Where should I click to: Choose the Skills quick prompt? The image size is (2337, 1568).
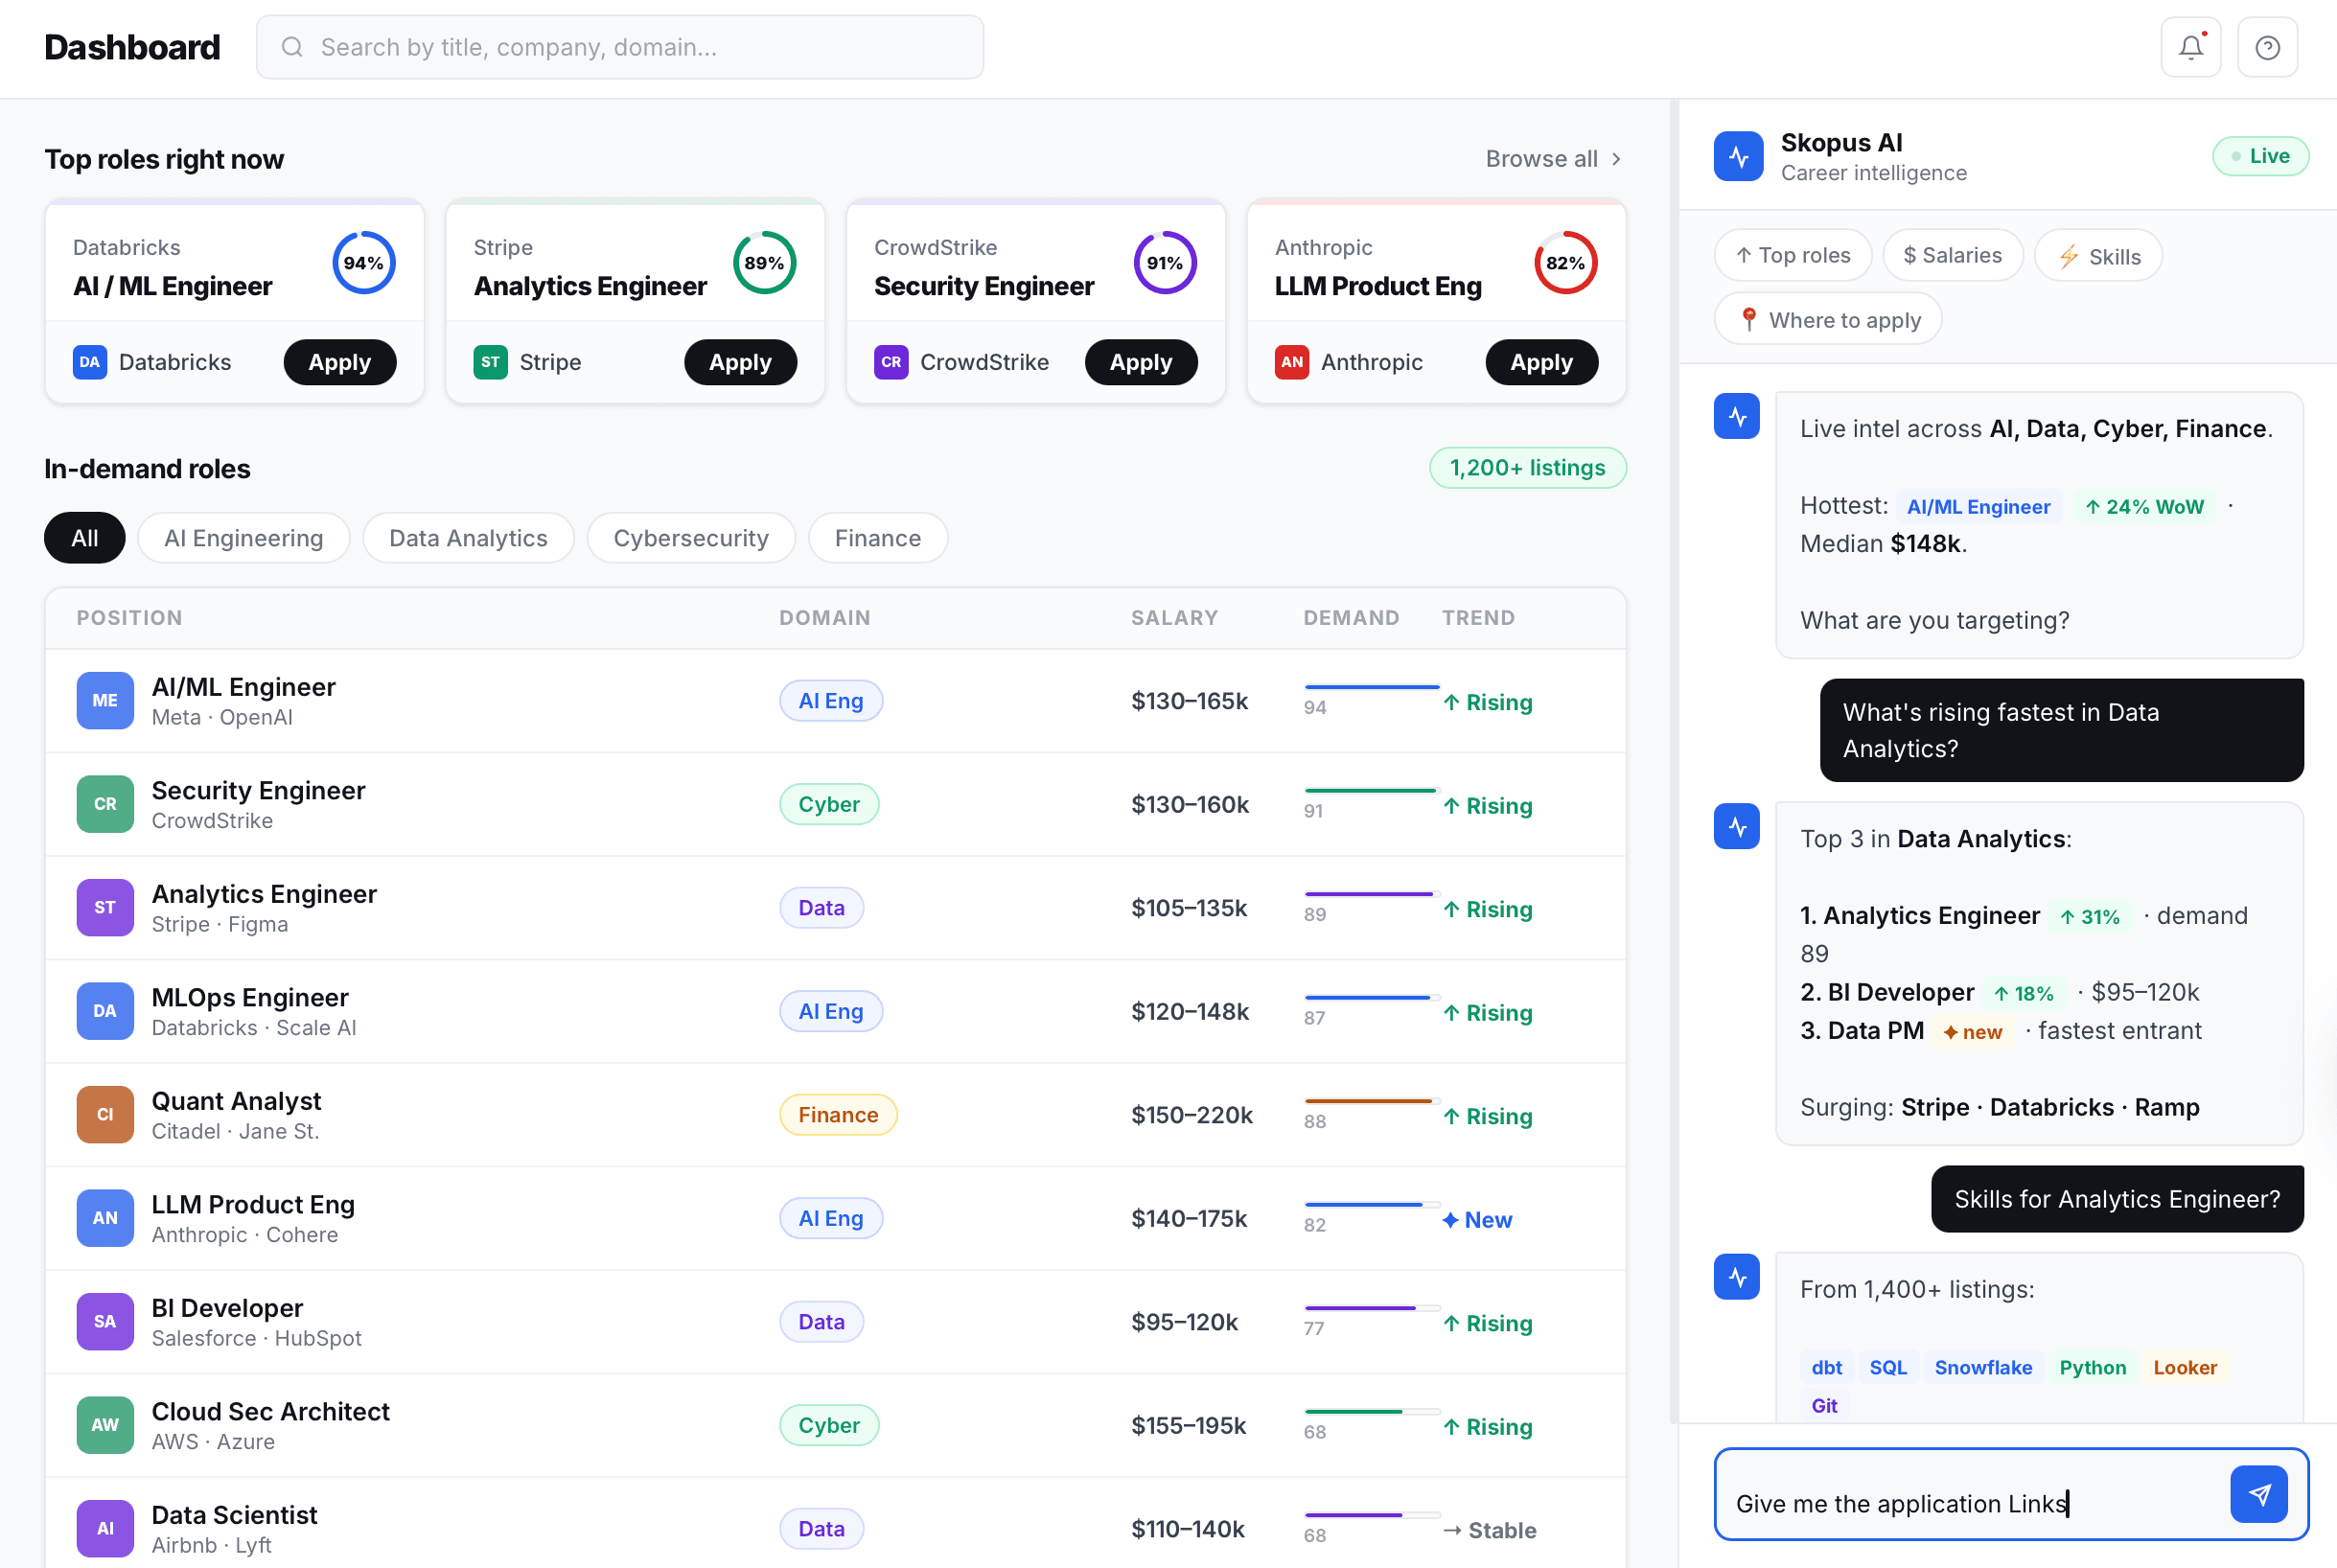(2099, 256)
